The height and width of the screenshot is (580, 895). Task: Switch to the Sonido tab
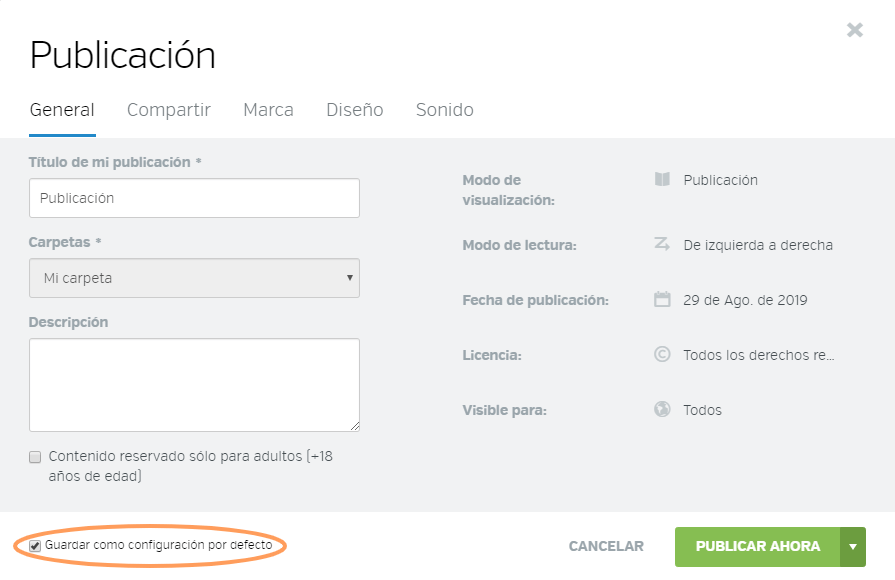pos(444,110)
